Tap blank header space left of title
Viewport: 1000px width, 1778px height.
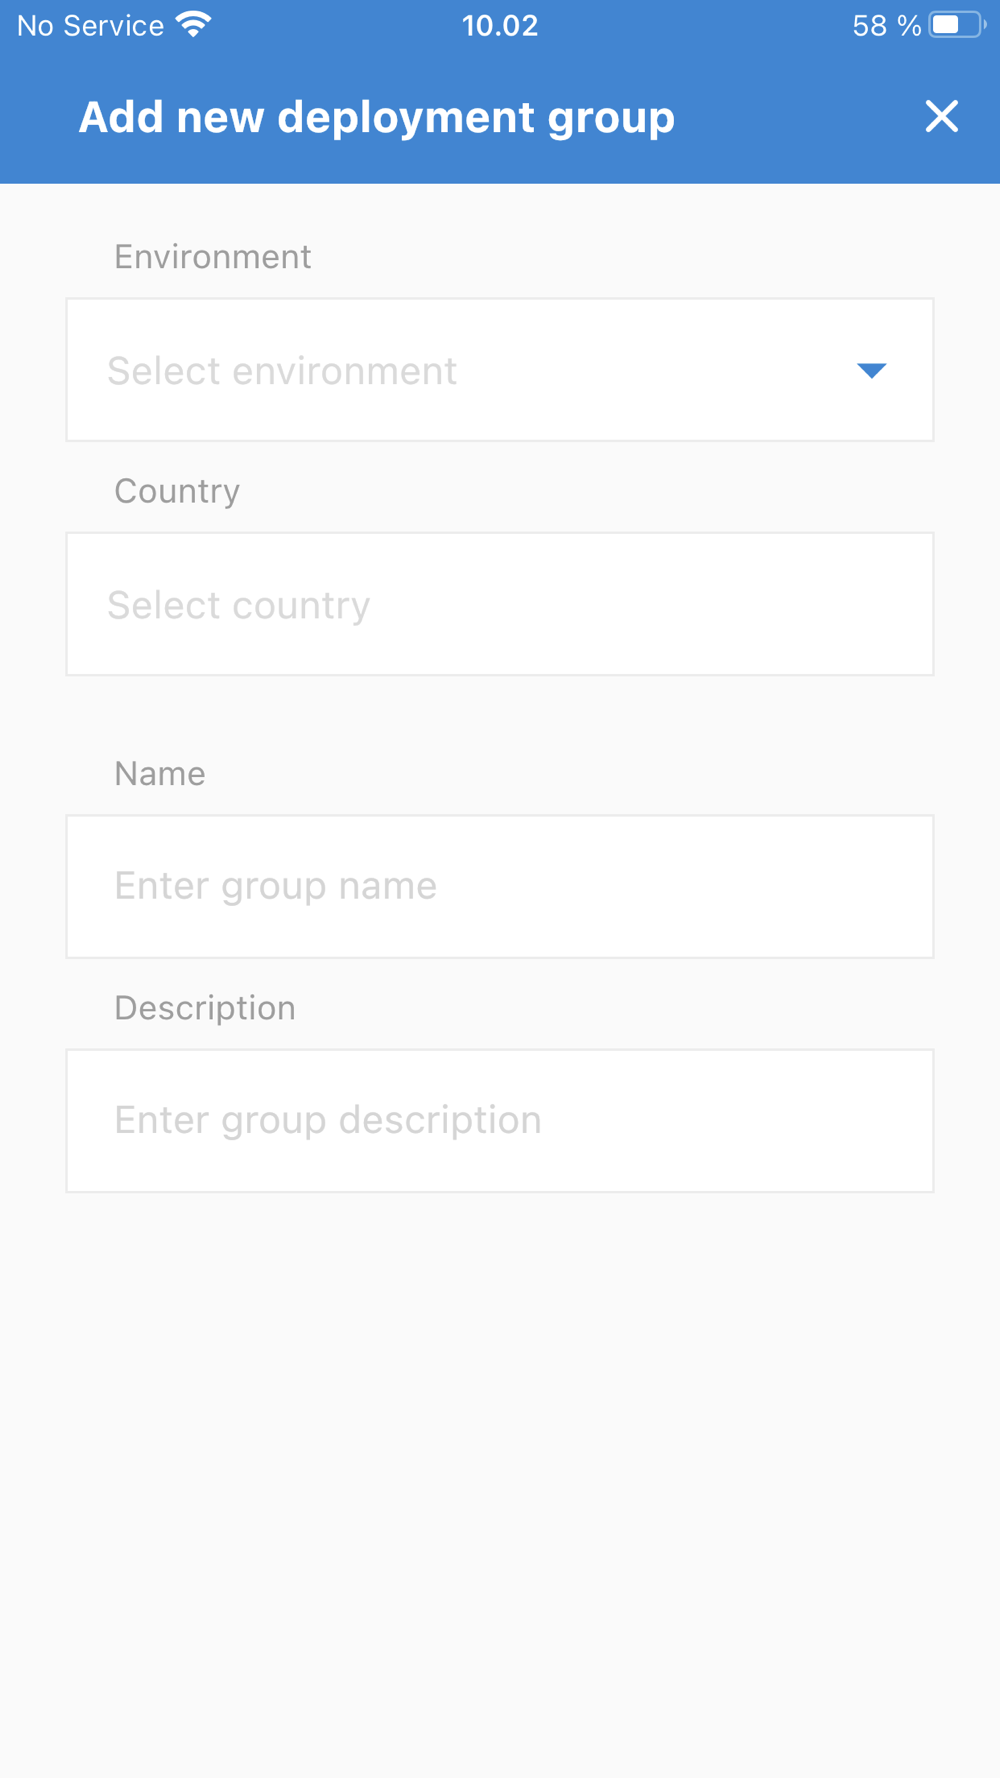click(38, 117)
